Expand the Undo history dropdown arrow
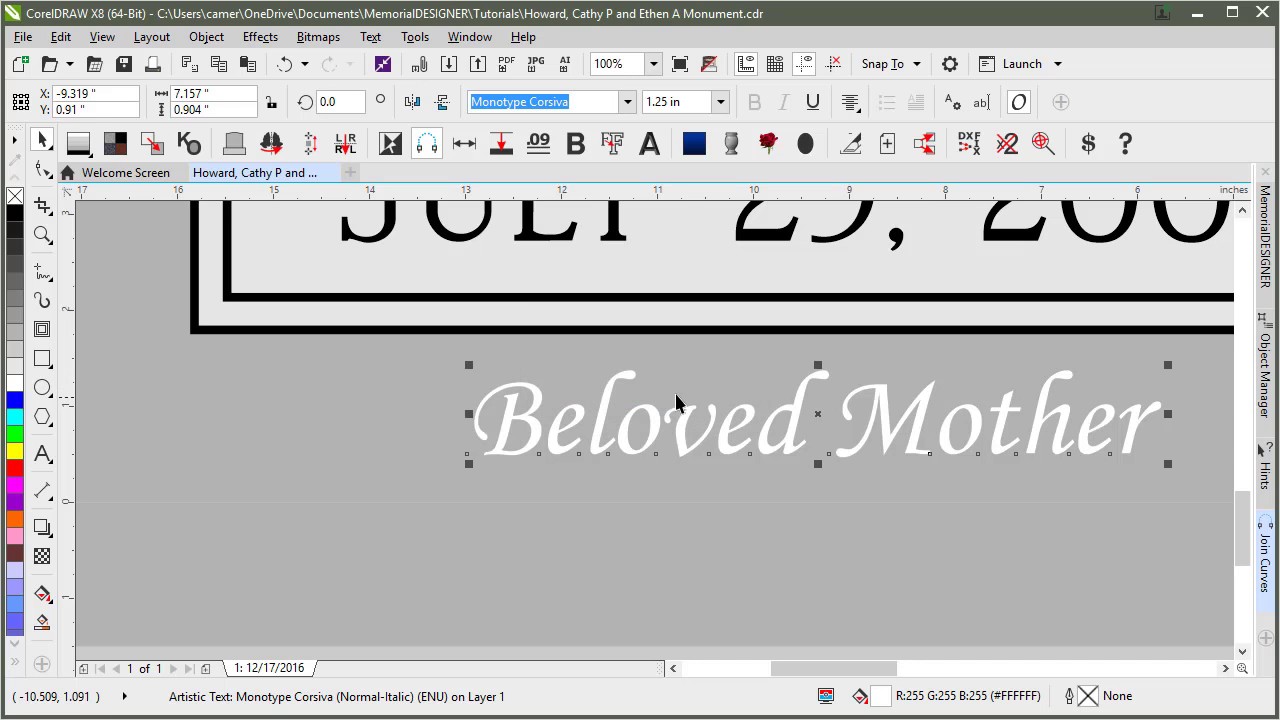1280x720 pixels. tap(304, 64)
